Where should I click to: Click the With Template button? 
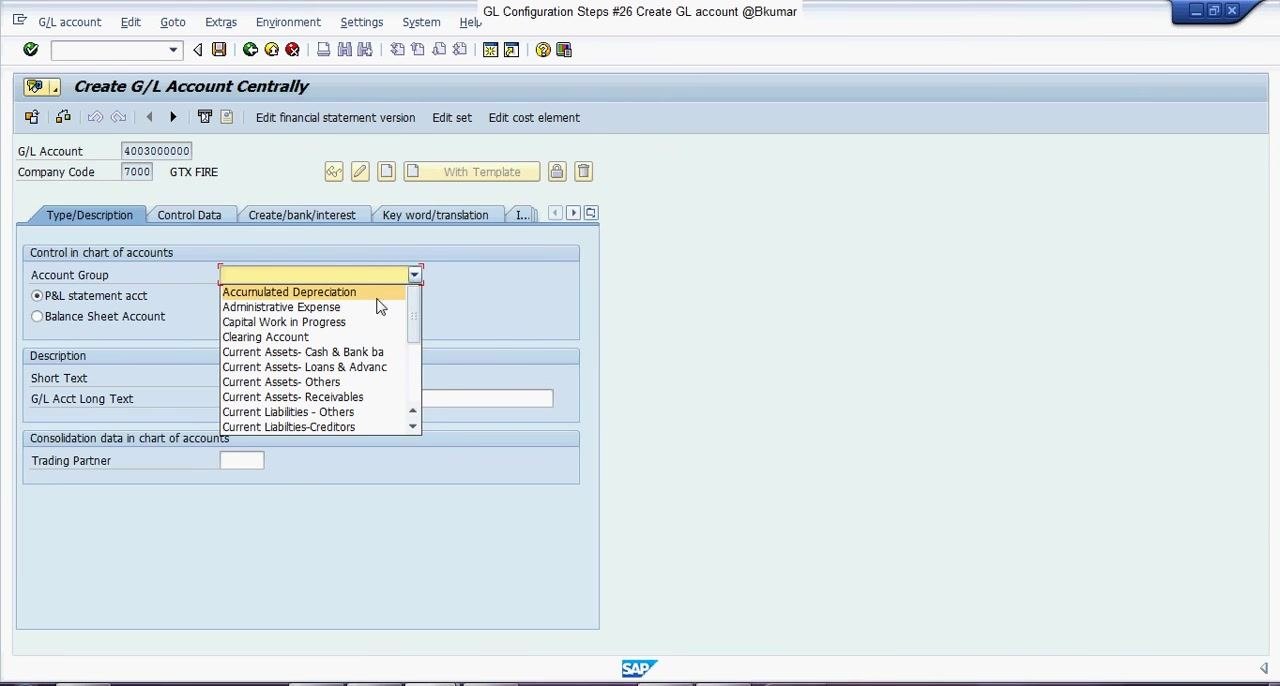(x=472, y=172)
